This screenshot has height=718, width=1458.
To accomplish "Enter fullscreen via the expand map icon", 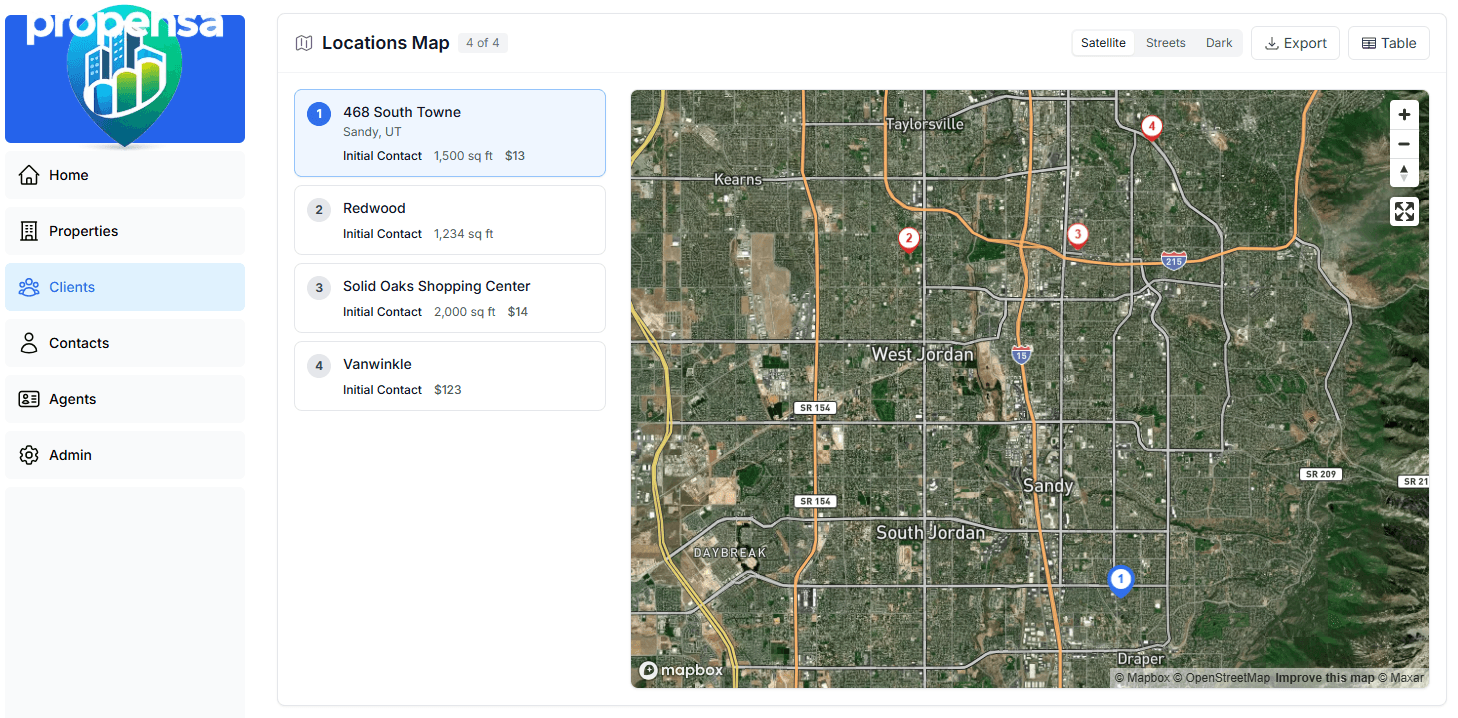I will point(1404,211).
